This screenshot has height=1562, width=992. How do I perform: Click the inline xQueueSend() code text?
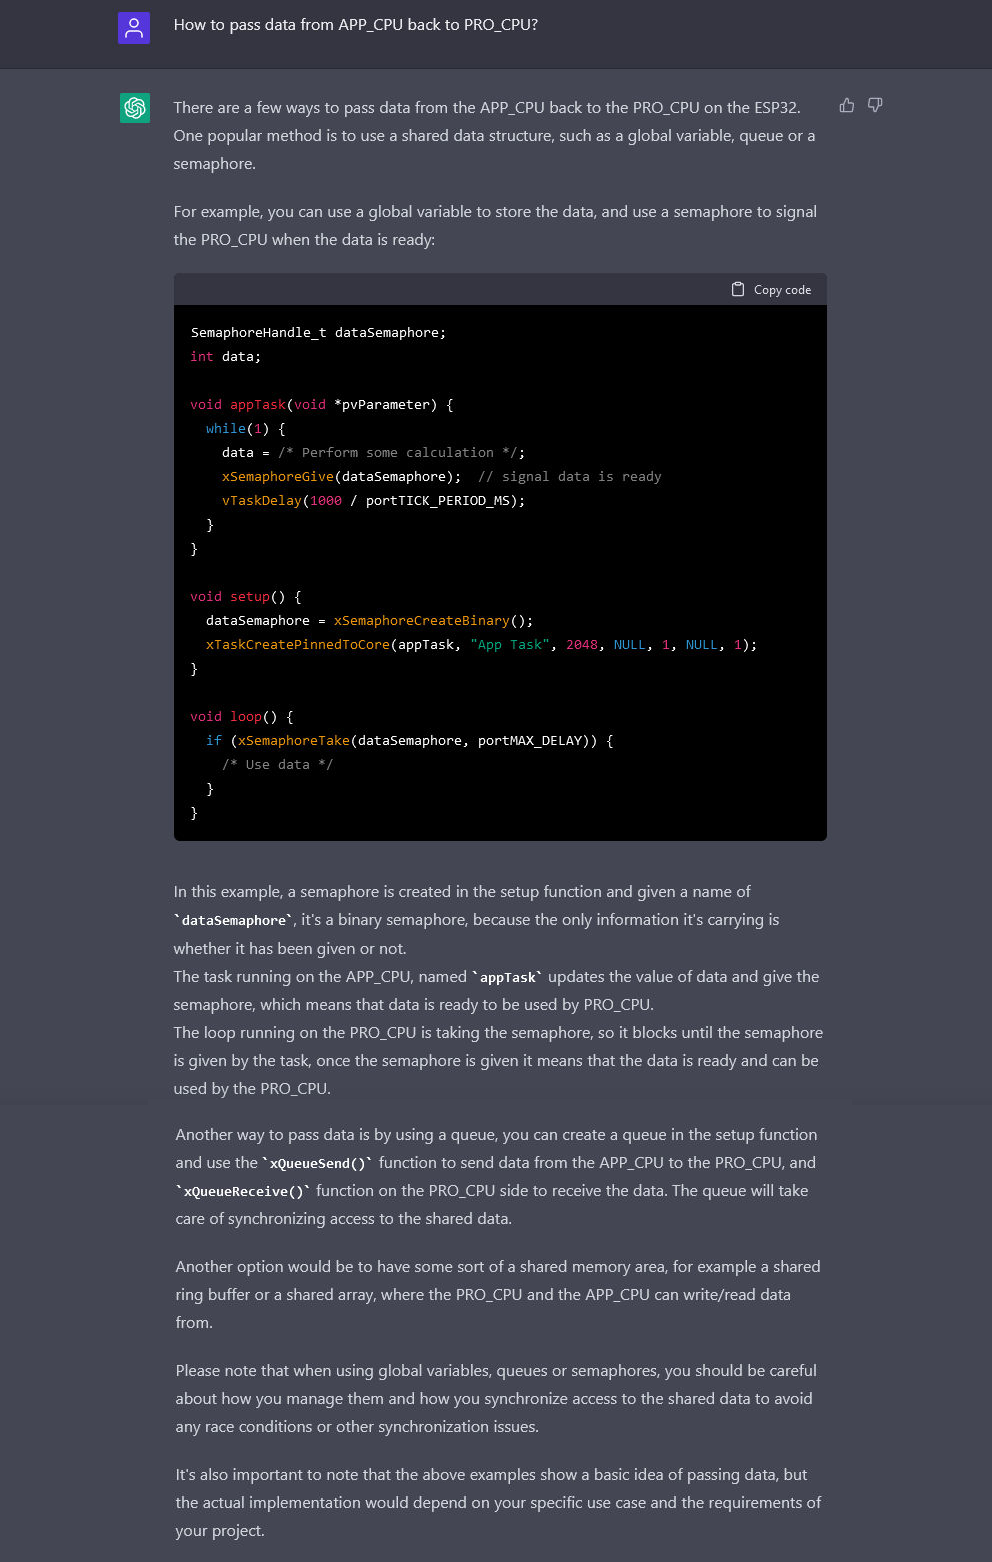(317, 1163)
